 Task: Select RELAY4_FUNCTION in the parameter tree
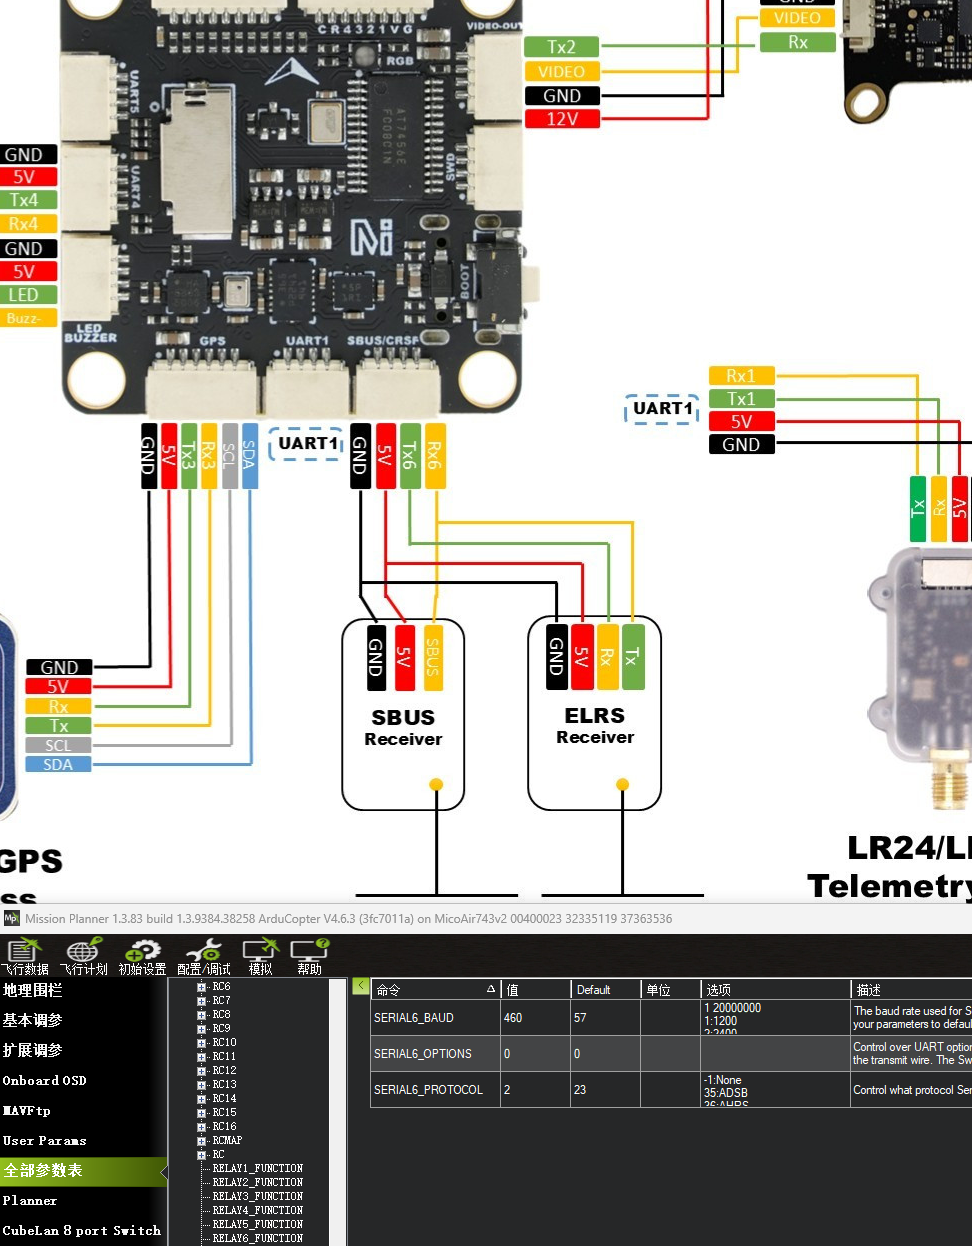(257, 1210)
